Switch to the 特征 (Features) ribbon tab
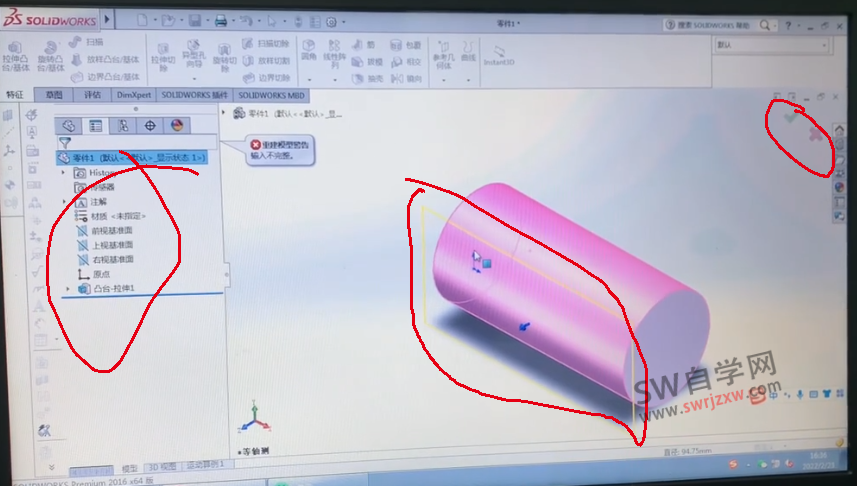 pos(15,95)
